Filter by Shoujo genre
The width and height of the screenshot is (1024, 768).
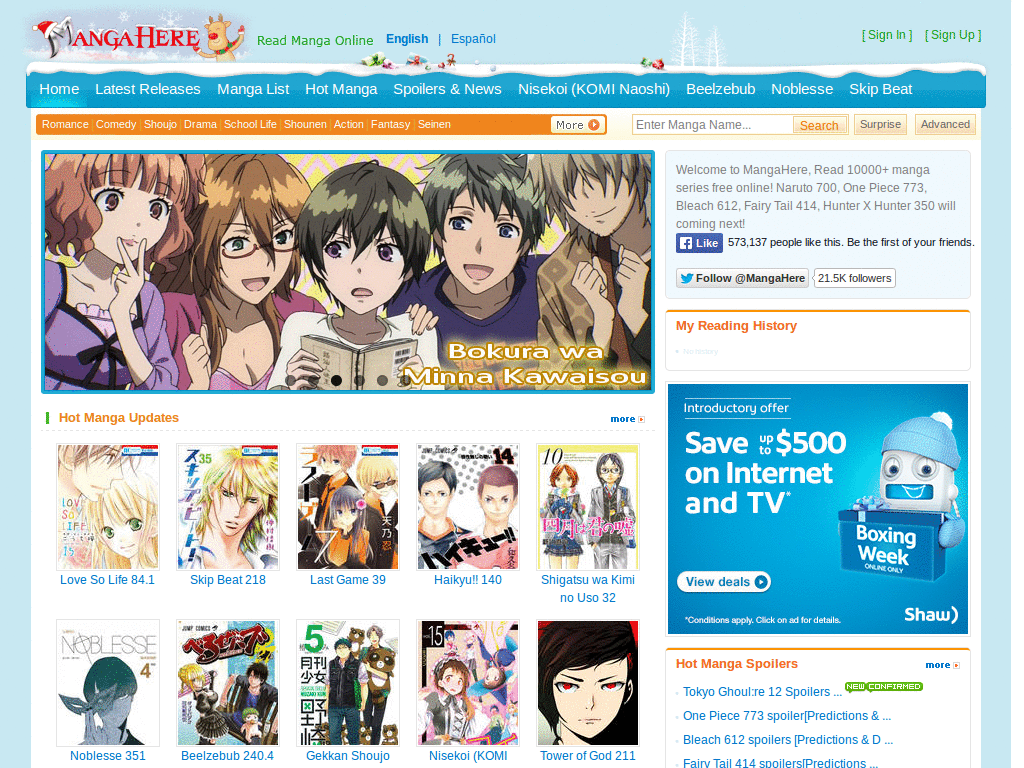pyautogui.click(x=160, y=125)
